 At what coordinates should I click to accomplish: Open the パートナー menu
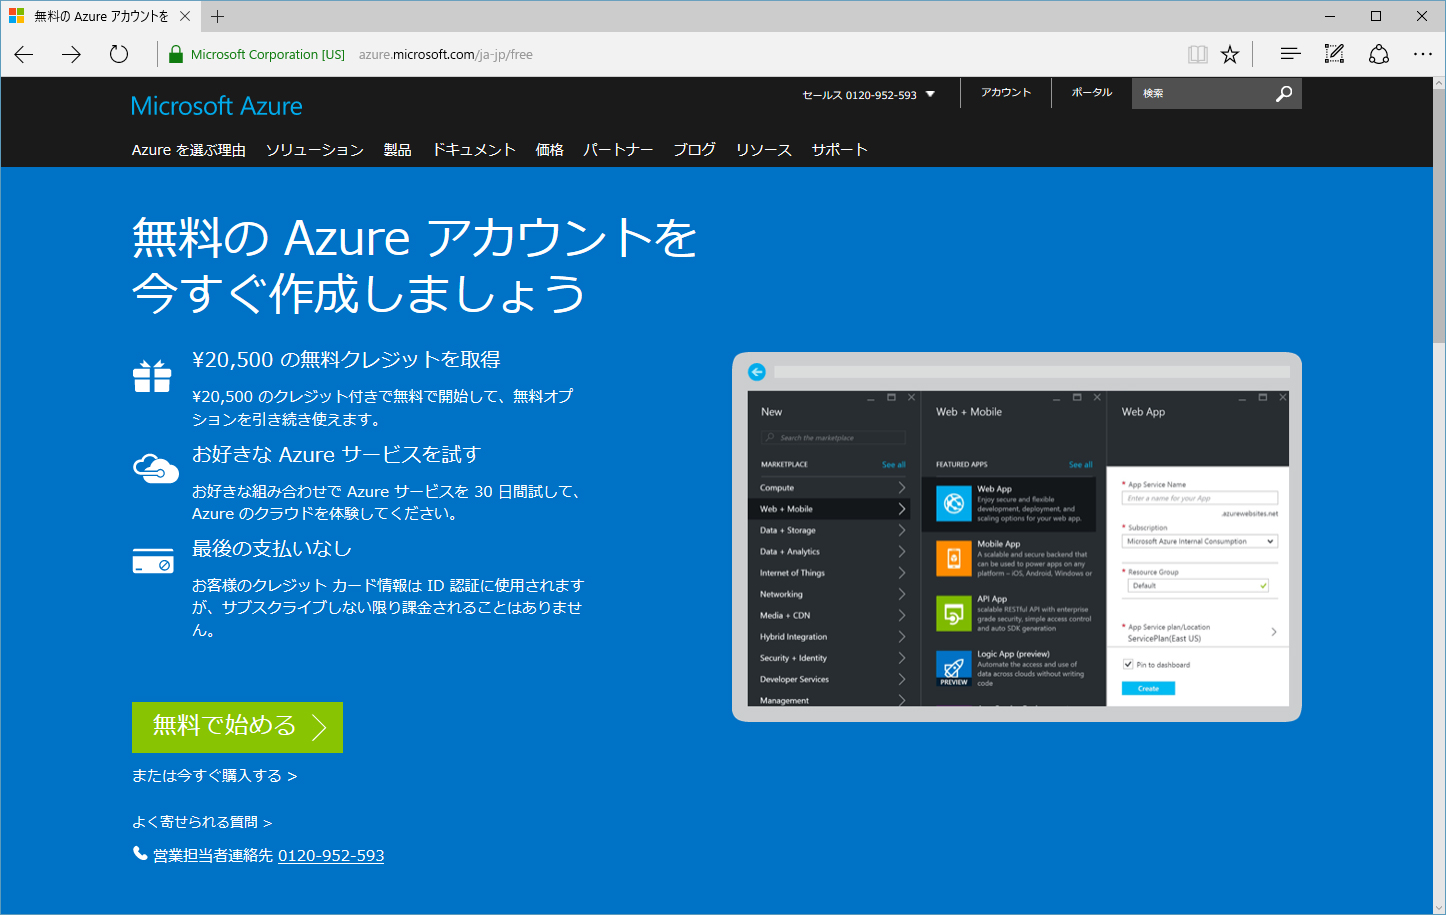pos(618,150)
